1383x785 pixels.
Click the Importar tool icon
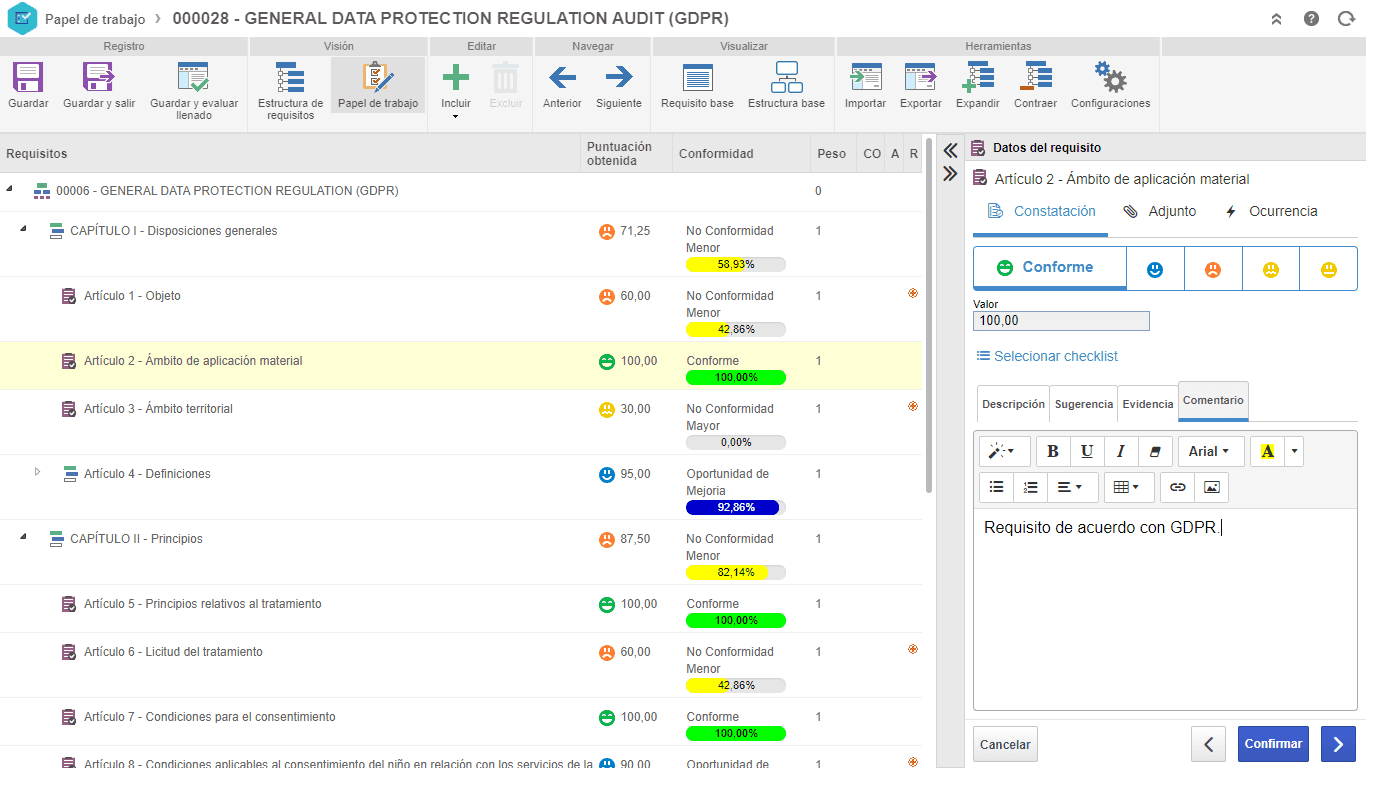pyautogui.click(x=865, y=77)
